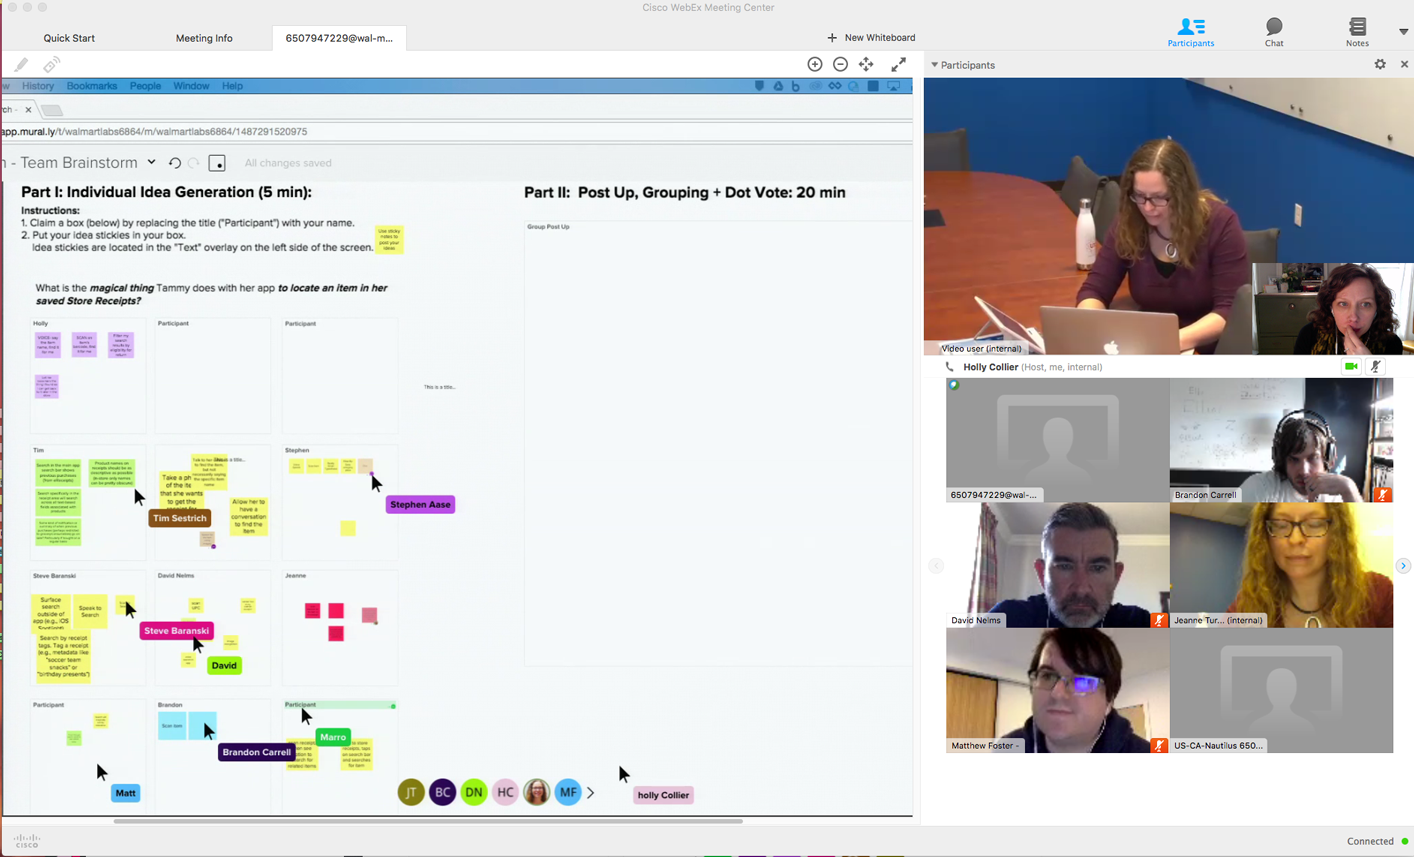The height and width of the screenshot is (857, 1414).
Task: Select the US-CA-Nautilus participant tile
Action: [1281, 690]
